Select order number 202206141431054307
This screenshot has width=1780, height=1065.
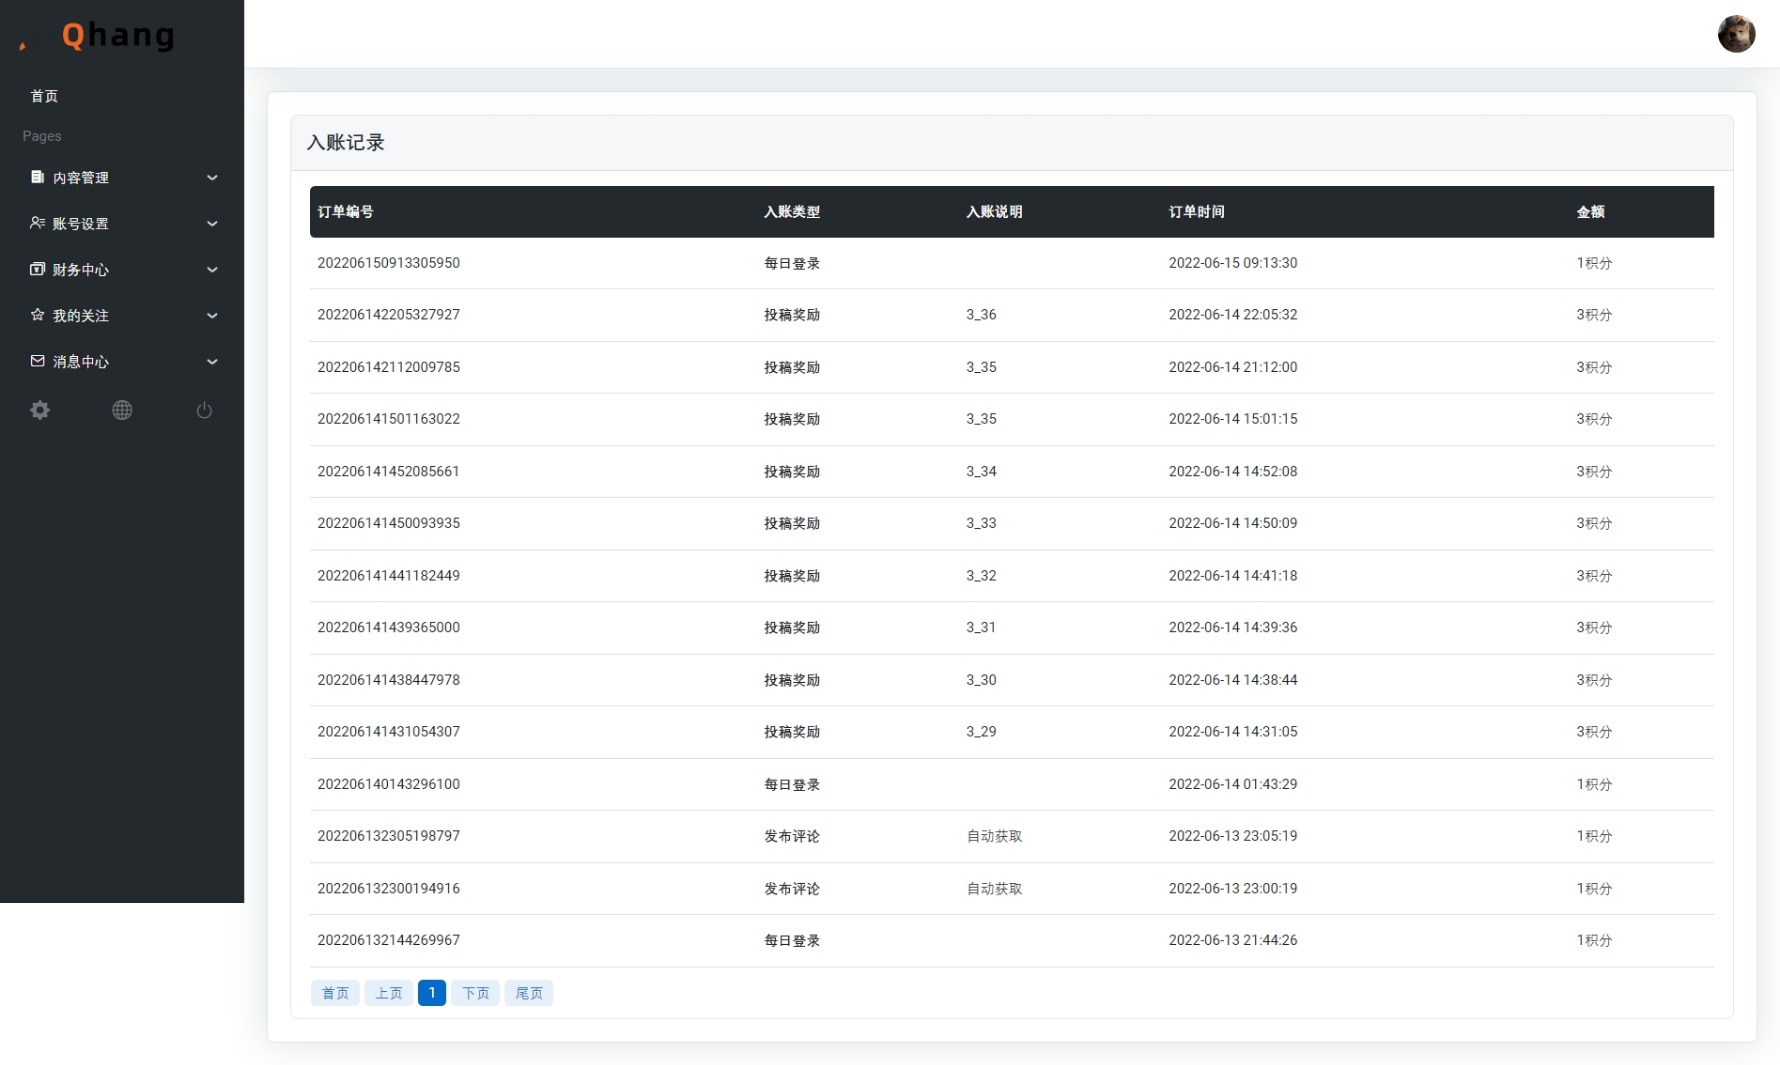click(389, 732)
